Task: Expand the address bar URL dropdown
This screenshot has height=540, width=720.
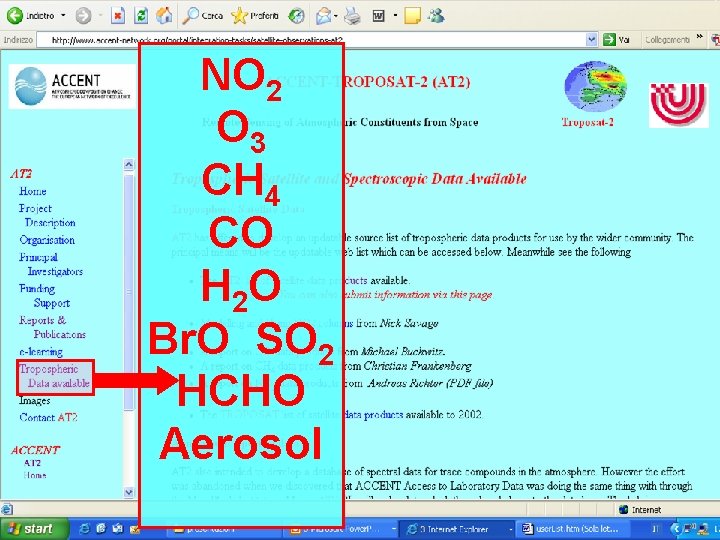Action: tap(592, 40)
